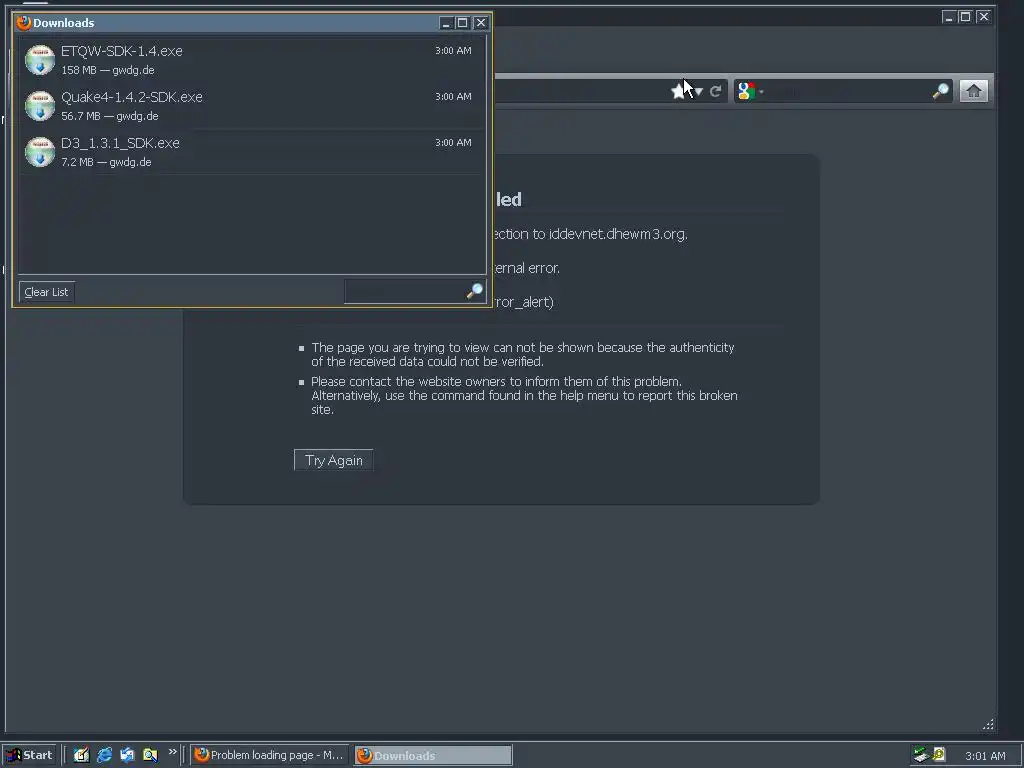Select the Quake4-1.4.2-SDK.exe file name
Image resolution: width=1024 pixels, height=768 pixels.
click(x=132, y=97)
